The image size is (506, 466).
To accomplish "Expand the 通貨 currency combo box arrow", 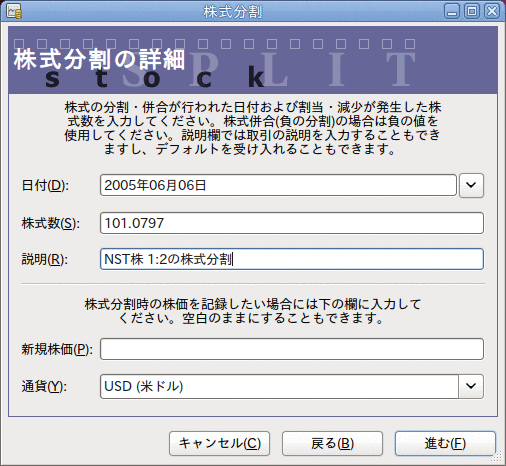I will 471,386.
